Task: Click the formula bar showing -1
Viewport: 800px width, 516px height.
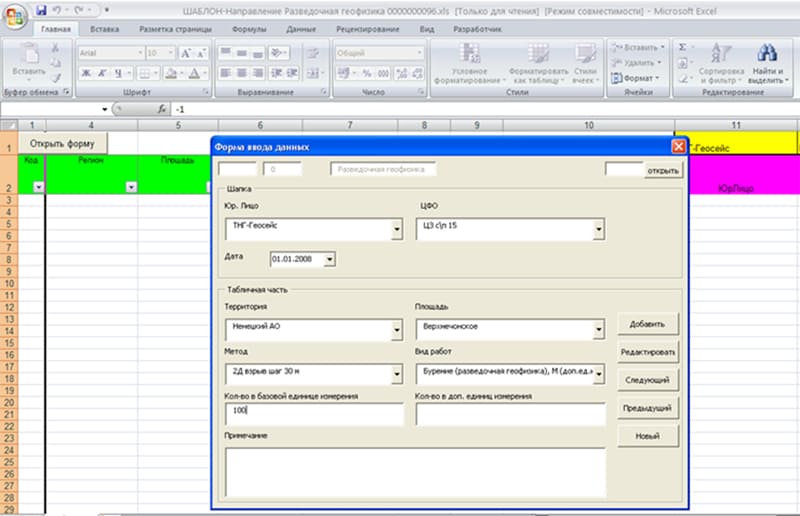Action: (485, 109)
